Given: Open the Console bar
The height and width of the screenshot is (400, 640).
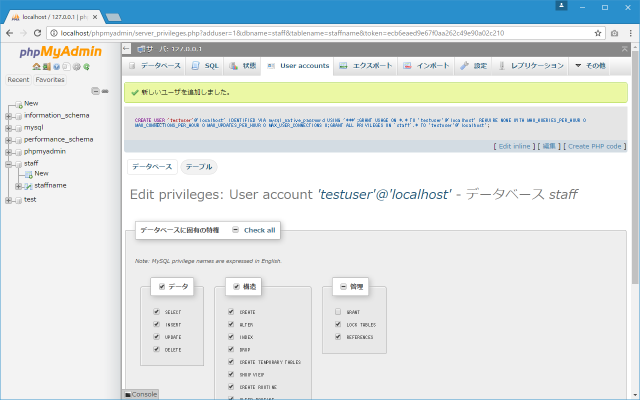Looking at the screenshot, I should pyautogui.click(x=141, y=394).
